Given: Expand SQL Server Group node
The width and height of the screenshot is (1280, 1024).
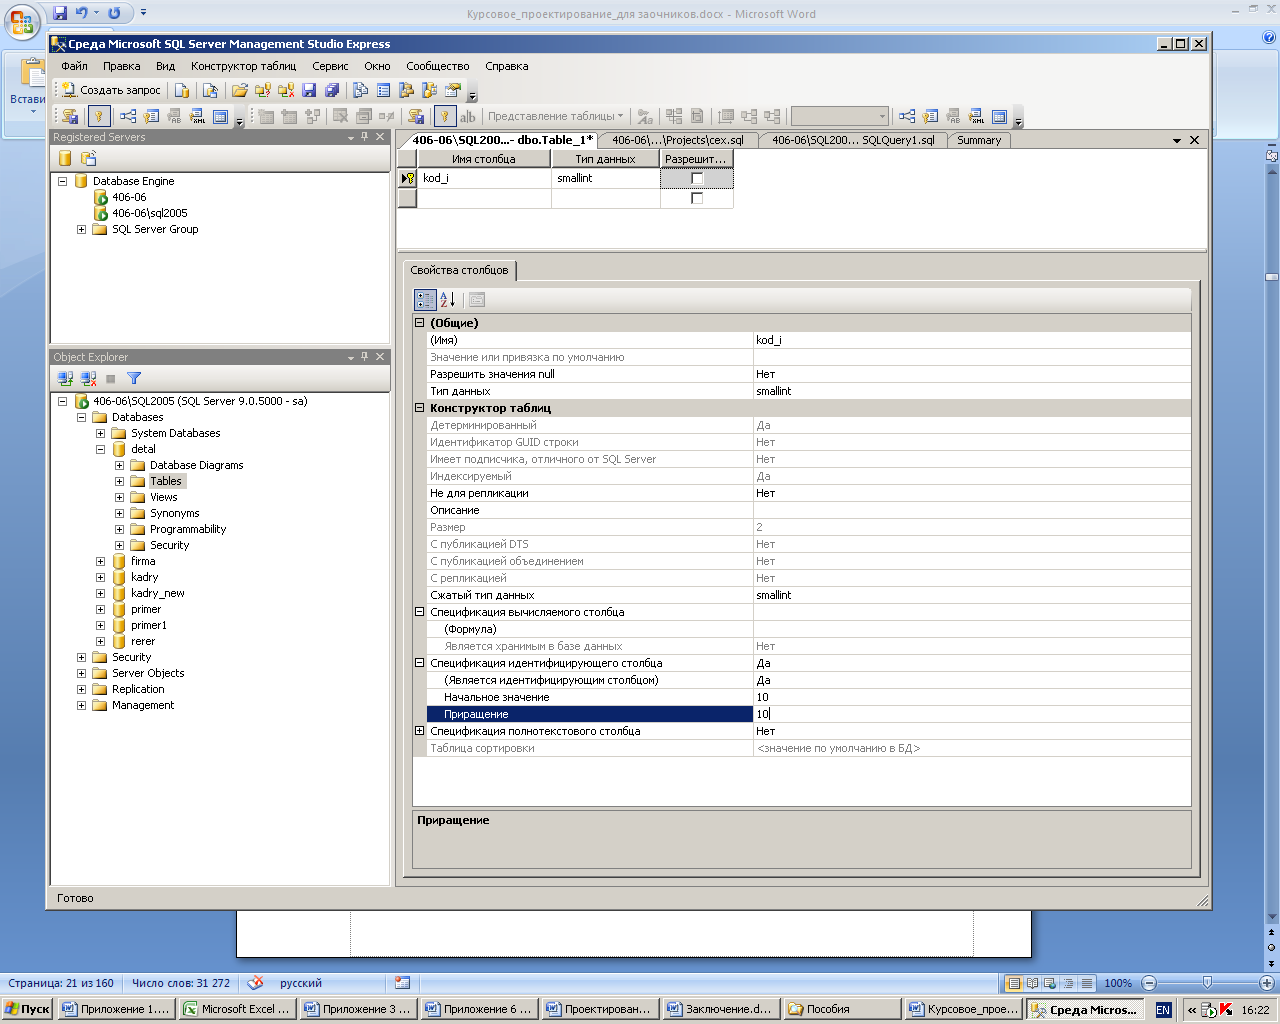Looking at the screenshot, I should [x=81, y=229].
